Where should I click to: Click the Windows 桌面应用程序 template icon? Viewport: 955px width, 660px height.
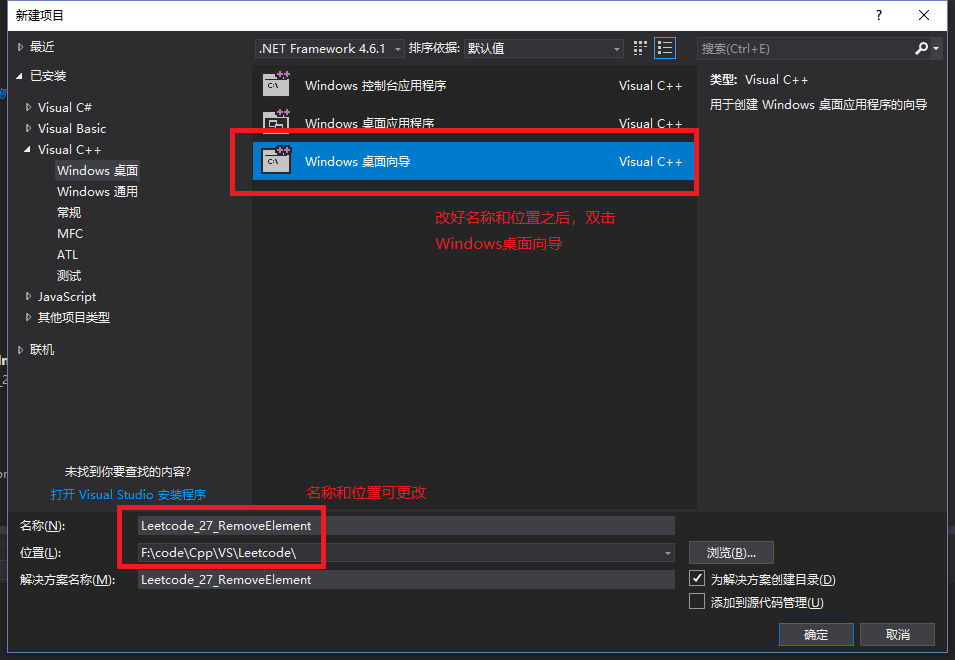[277, 121]
